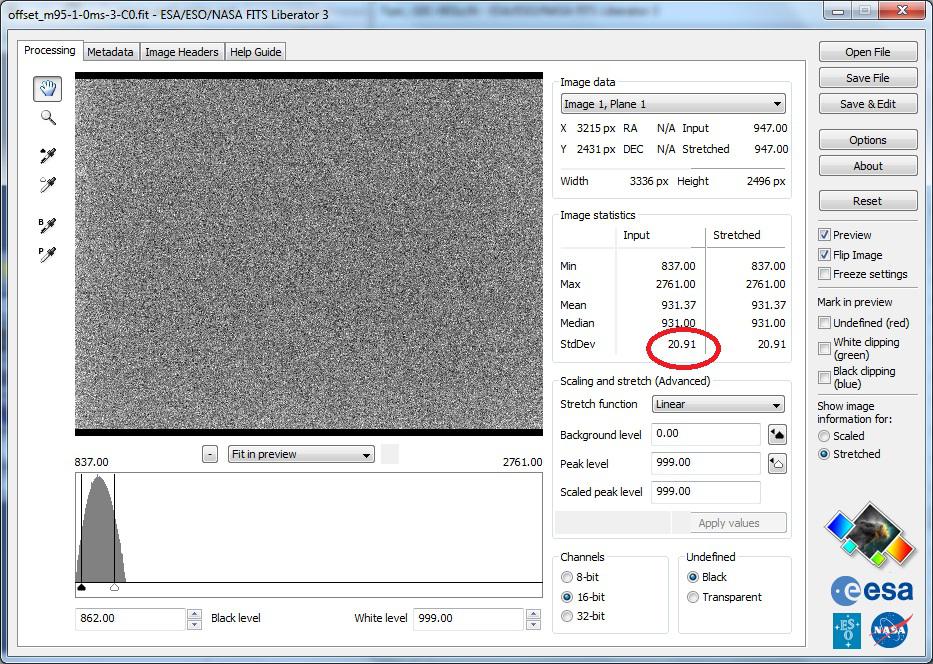Image resolution: width=933 pixels, height=664 pixels.
Task: Open the Options dialog
Action: [x=868, y=140]
